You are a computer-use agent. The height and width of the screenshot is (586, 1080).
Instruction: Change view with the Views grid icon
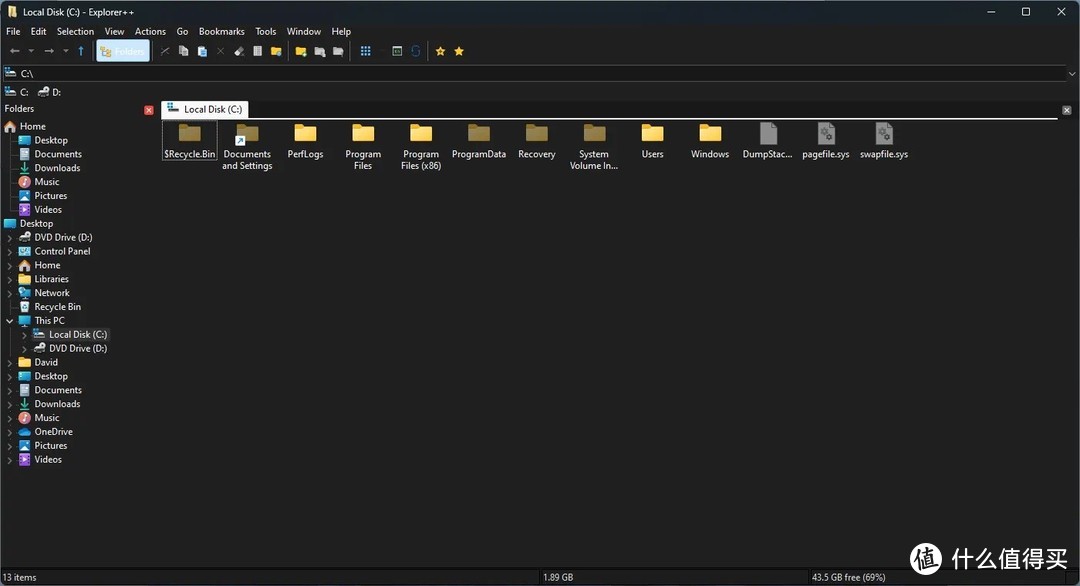coord(366,51)
